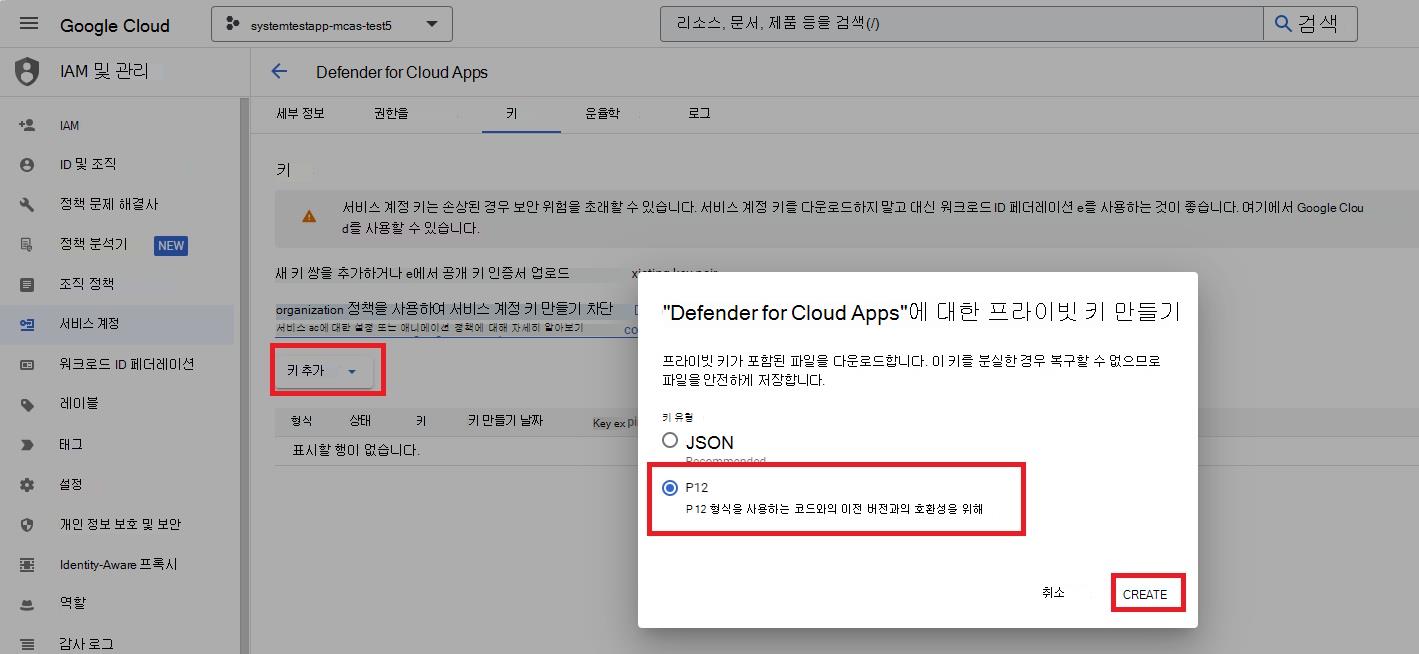This screenshot has height=654, width=1419.
Task: Click the 정책 문제 해결사 wrench icon
Action: point(27,204)
